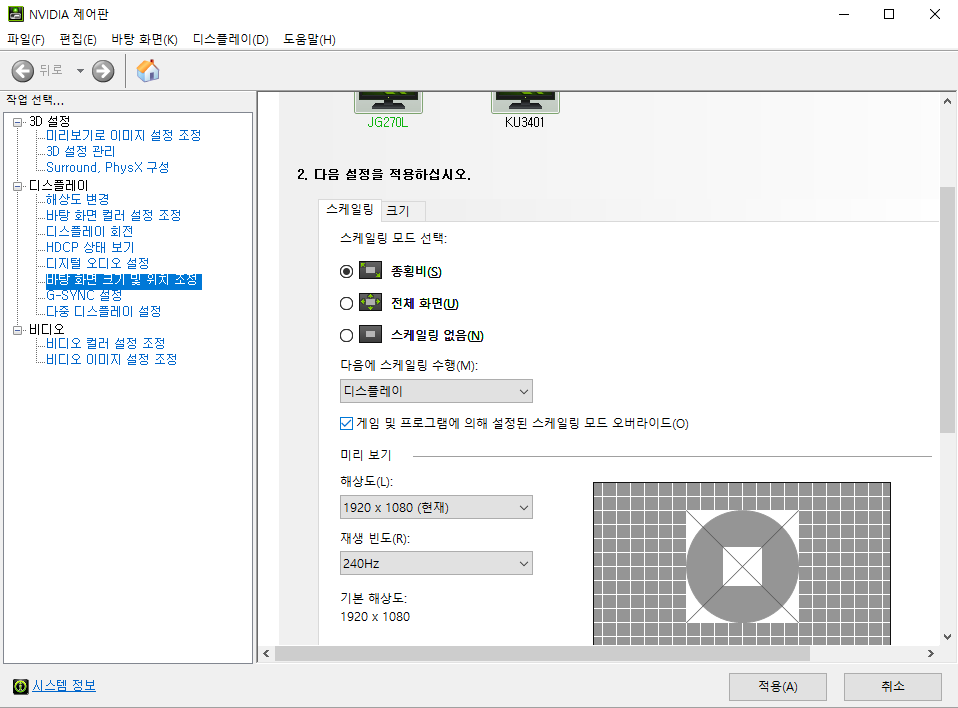Go to Home via the house icon
This screenshot has width=958, height=708.
click(148, 71)
